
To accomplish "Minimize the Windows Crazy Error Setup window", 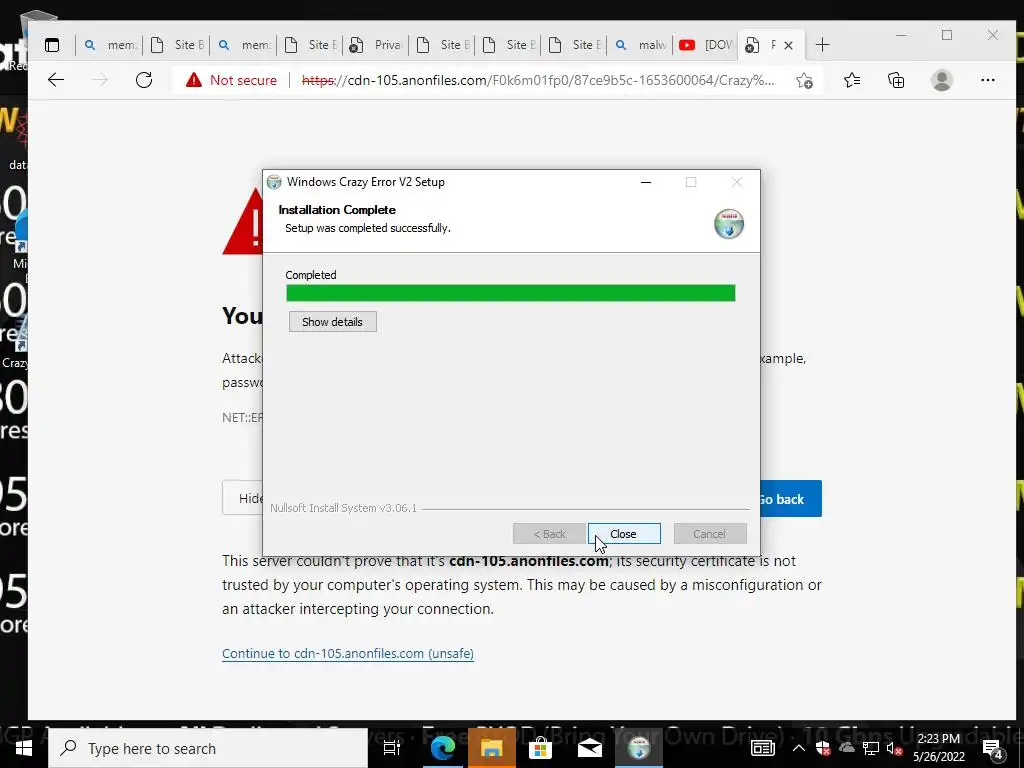I will (x=646, y=182).
